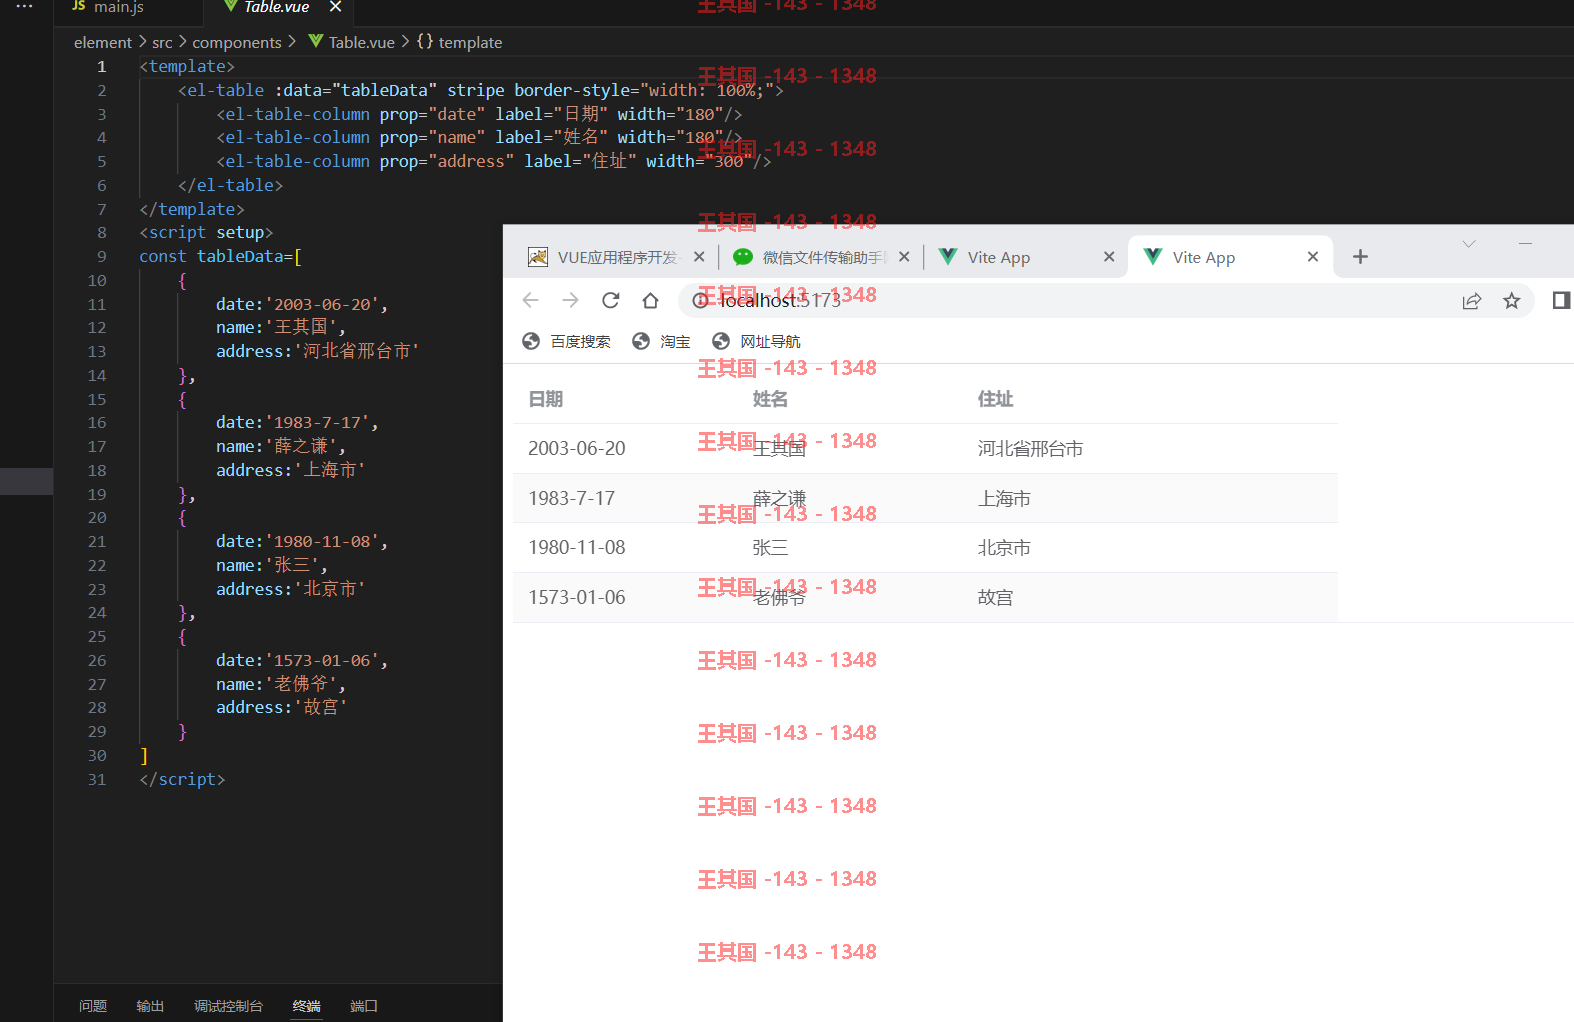View site information icon in address bar
The image size is (1574, 1022).
(x=701, y=300)
